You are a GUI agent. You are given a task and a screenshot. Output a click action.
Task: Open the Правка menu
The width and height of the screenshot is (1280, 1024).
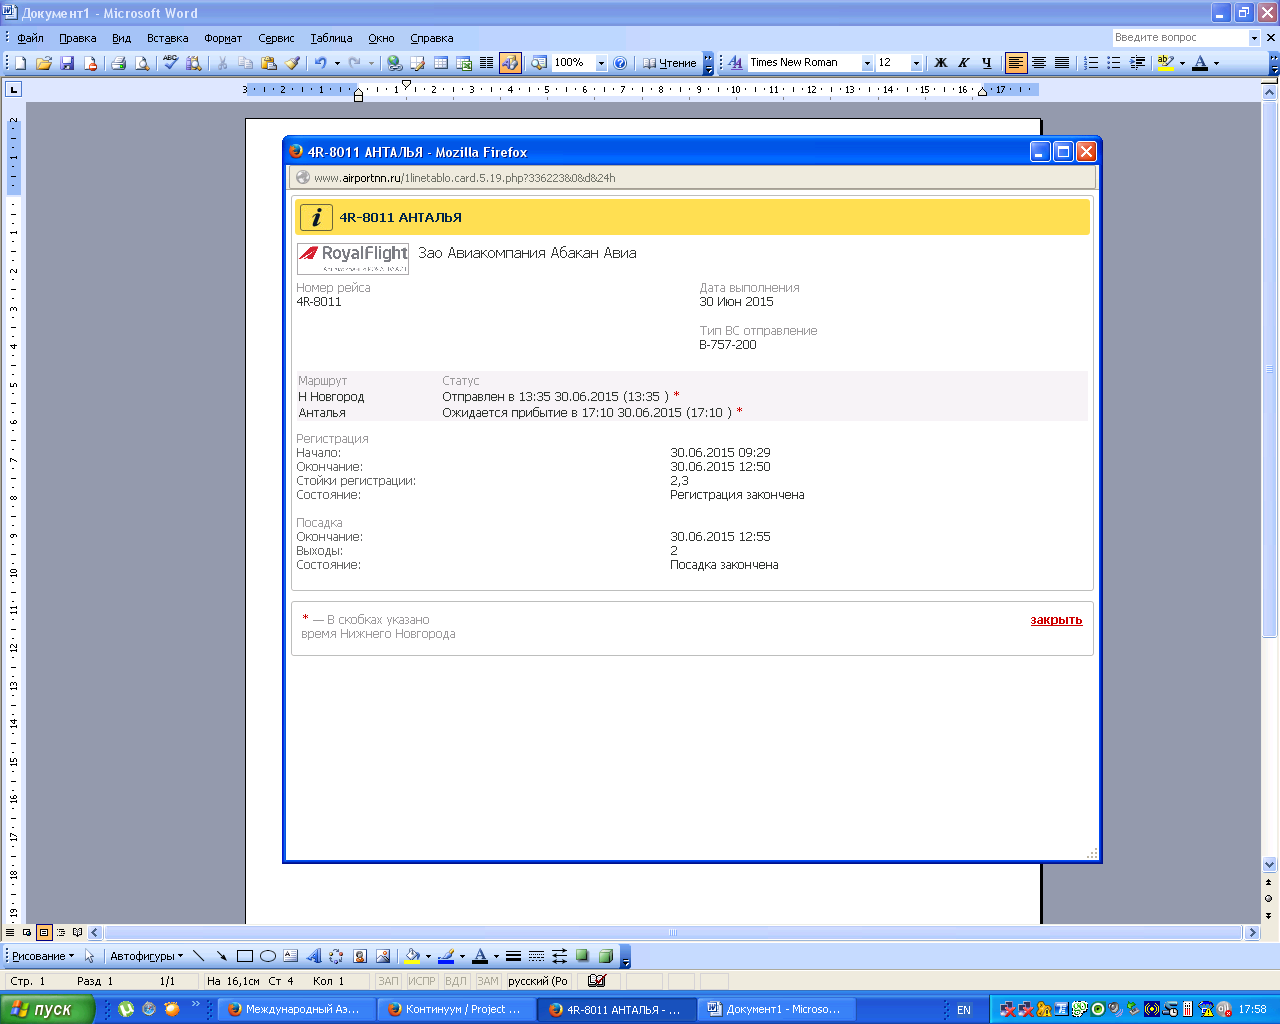tap(77, 38)
